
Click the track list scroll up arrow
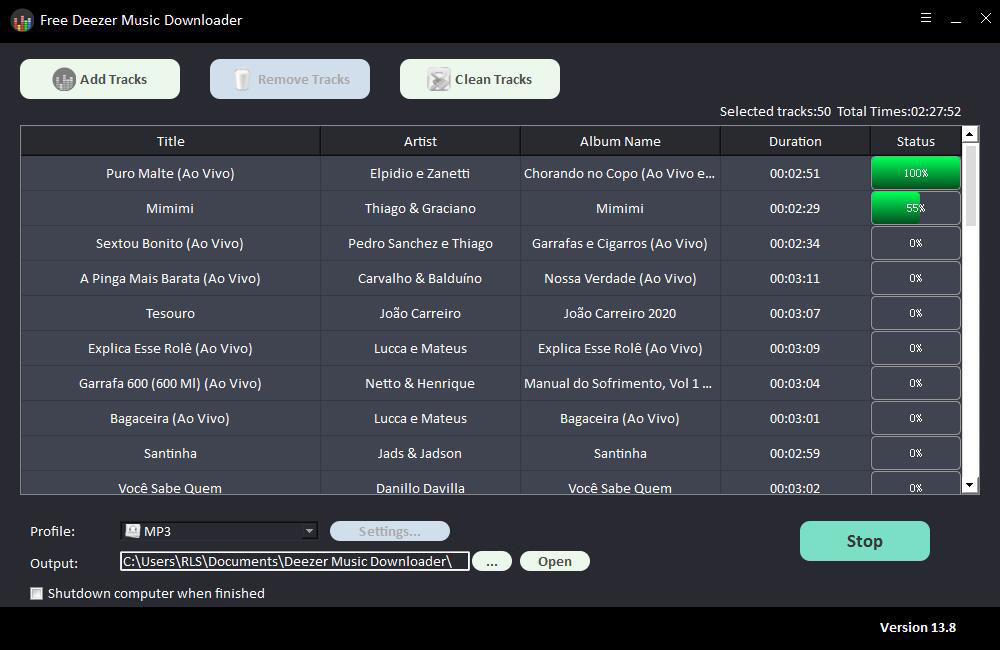pos(970,134)
